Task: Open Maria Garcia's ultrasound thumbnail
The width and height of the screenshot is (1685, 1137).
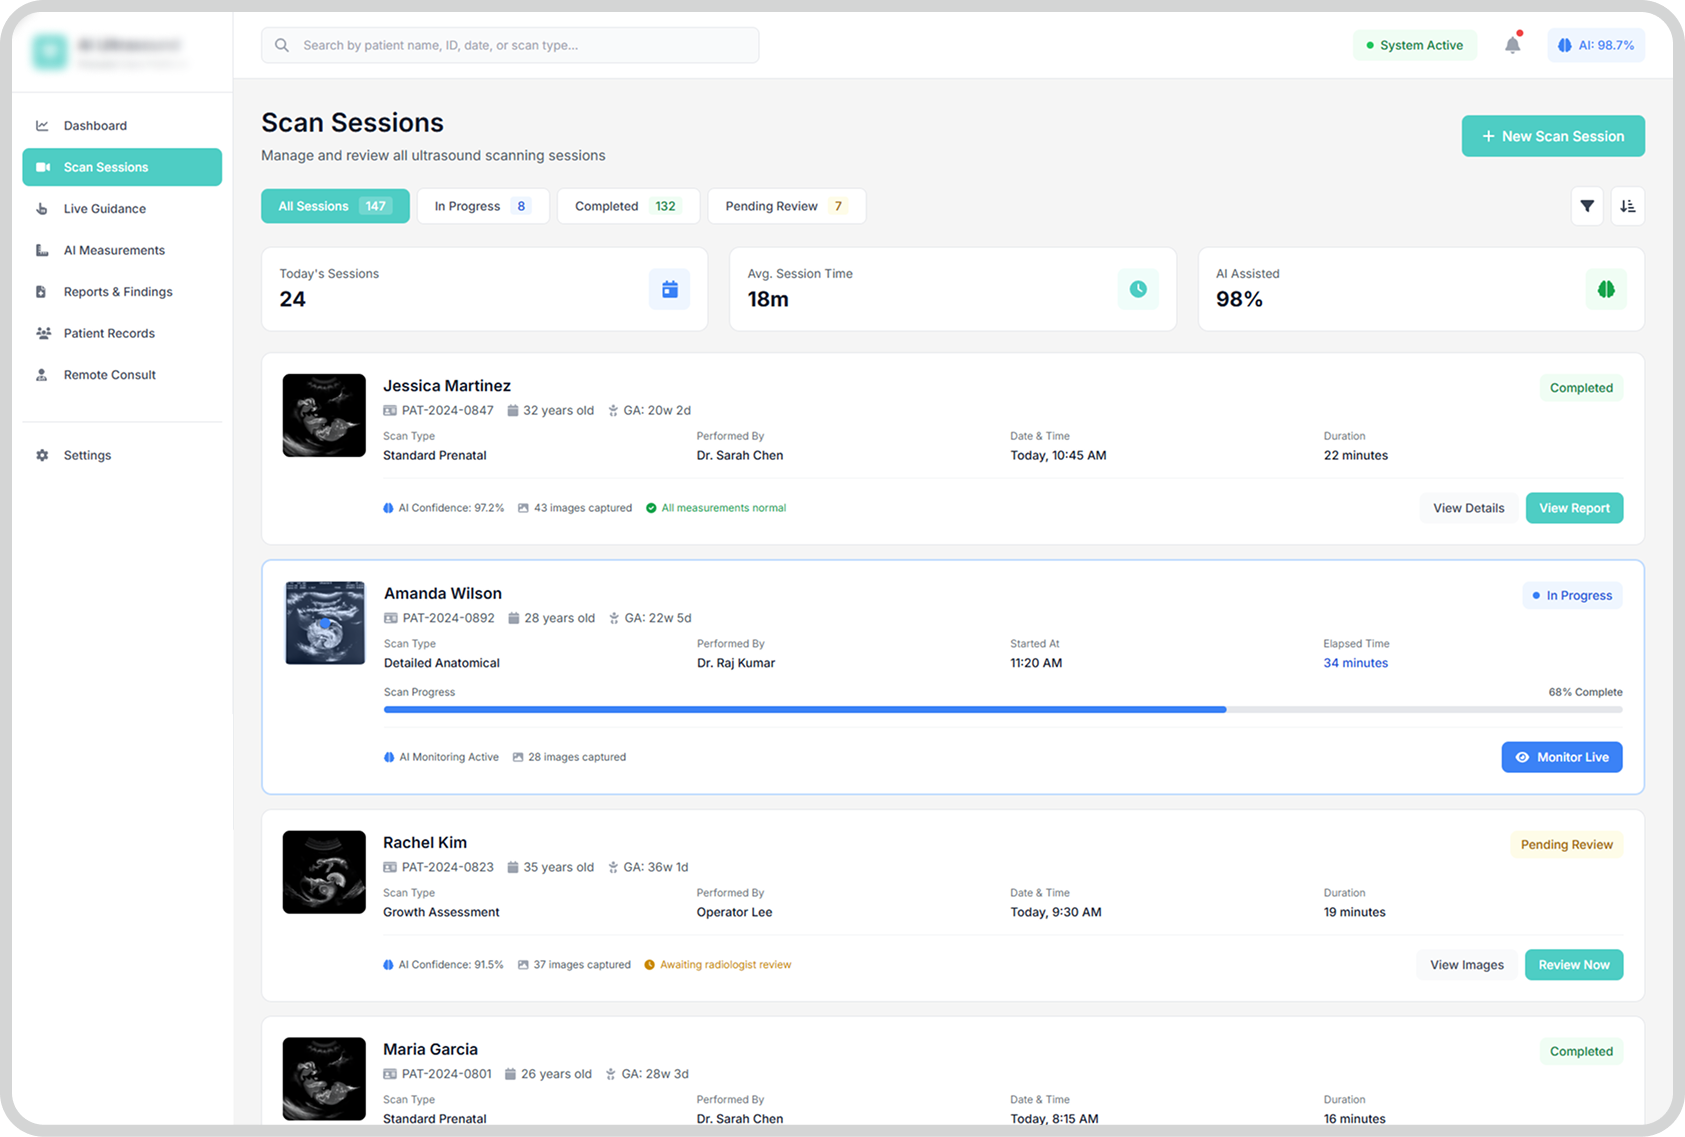Action: click(324, 1079)
